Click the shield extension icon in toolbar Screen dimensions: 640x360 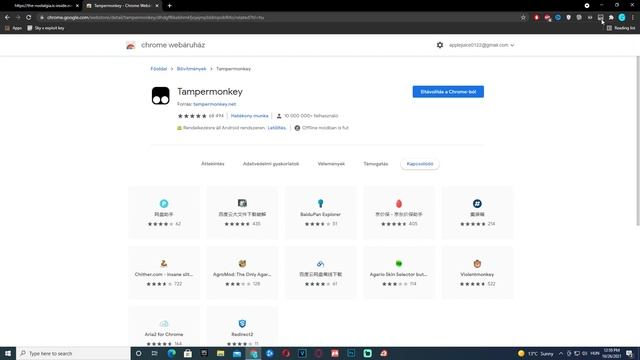point(569,18)
